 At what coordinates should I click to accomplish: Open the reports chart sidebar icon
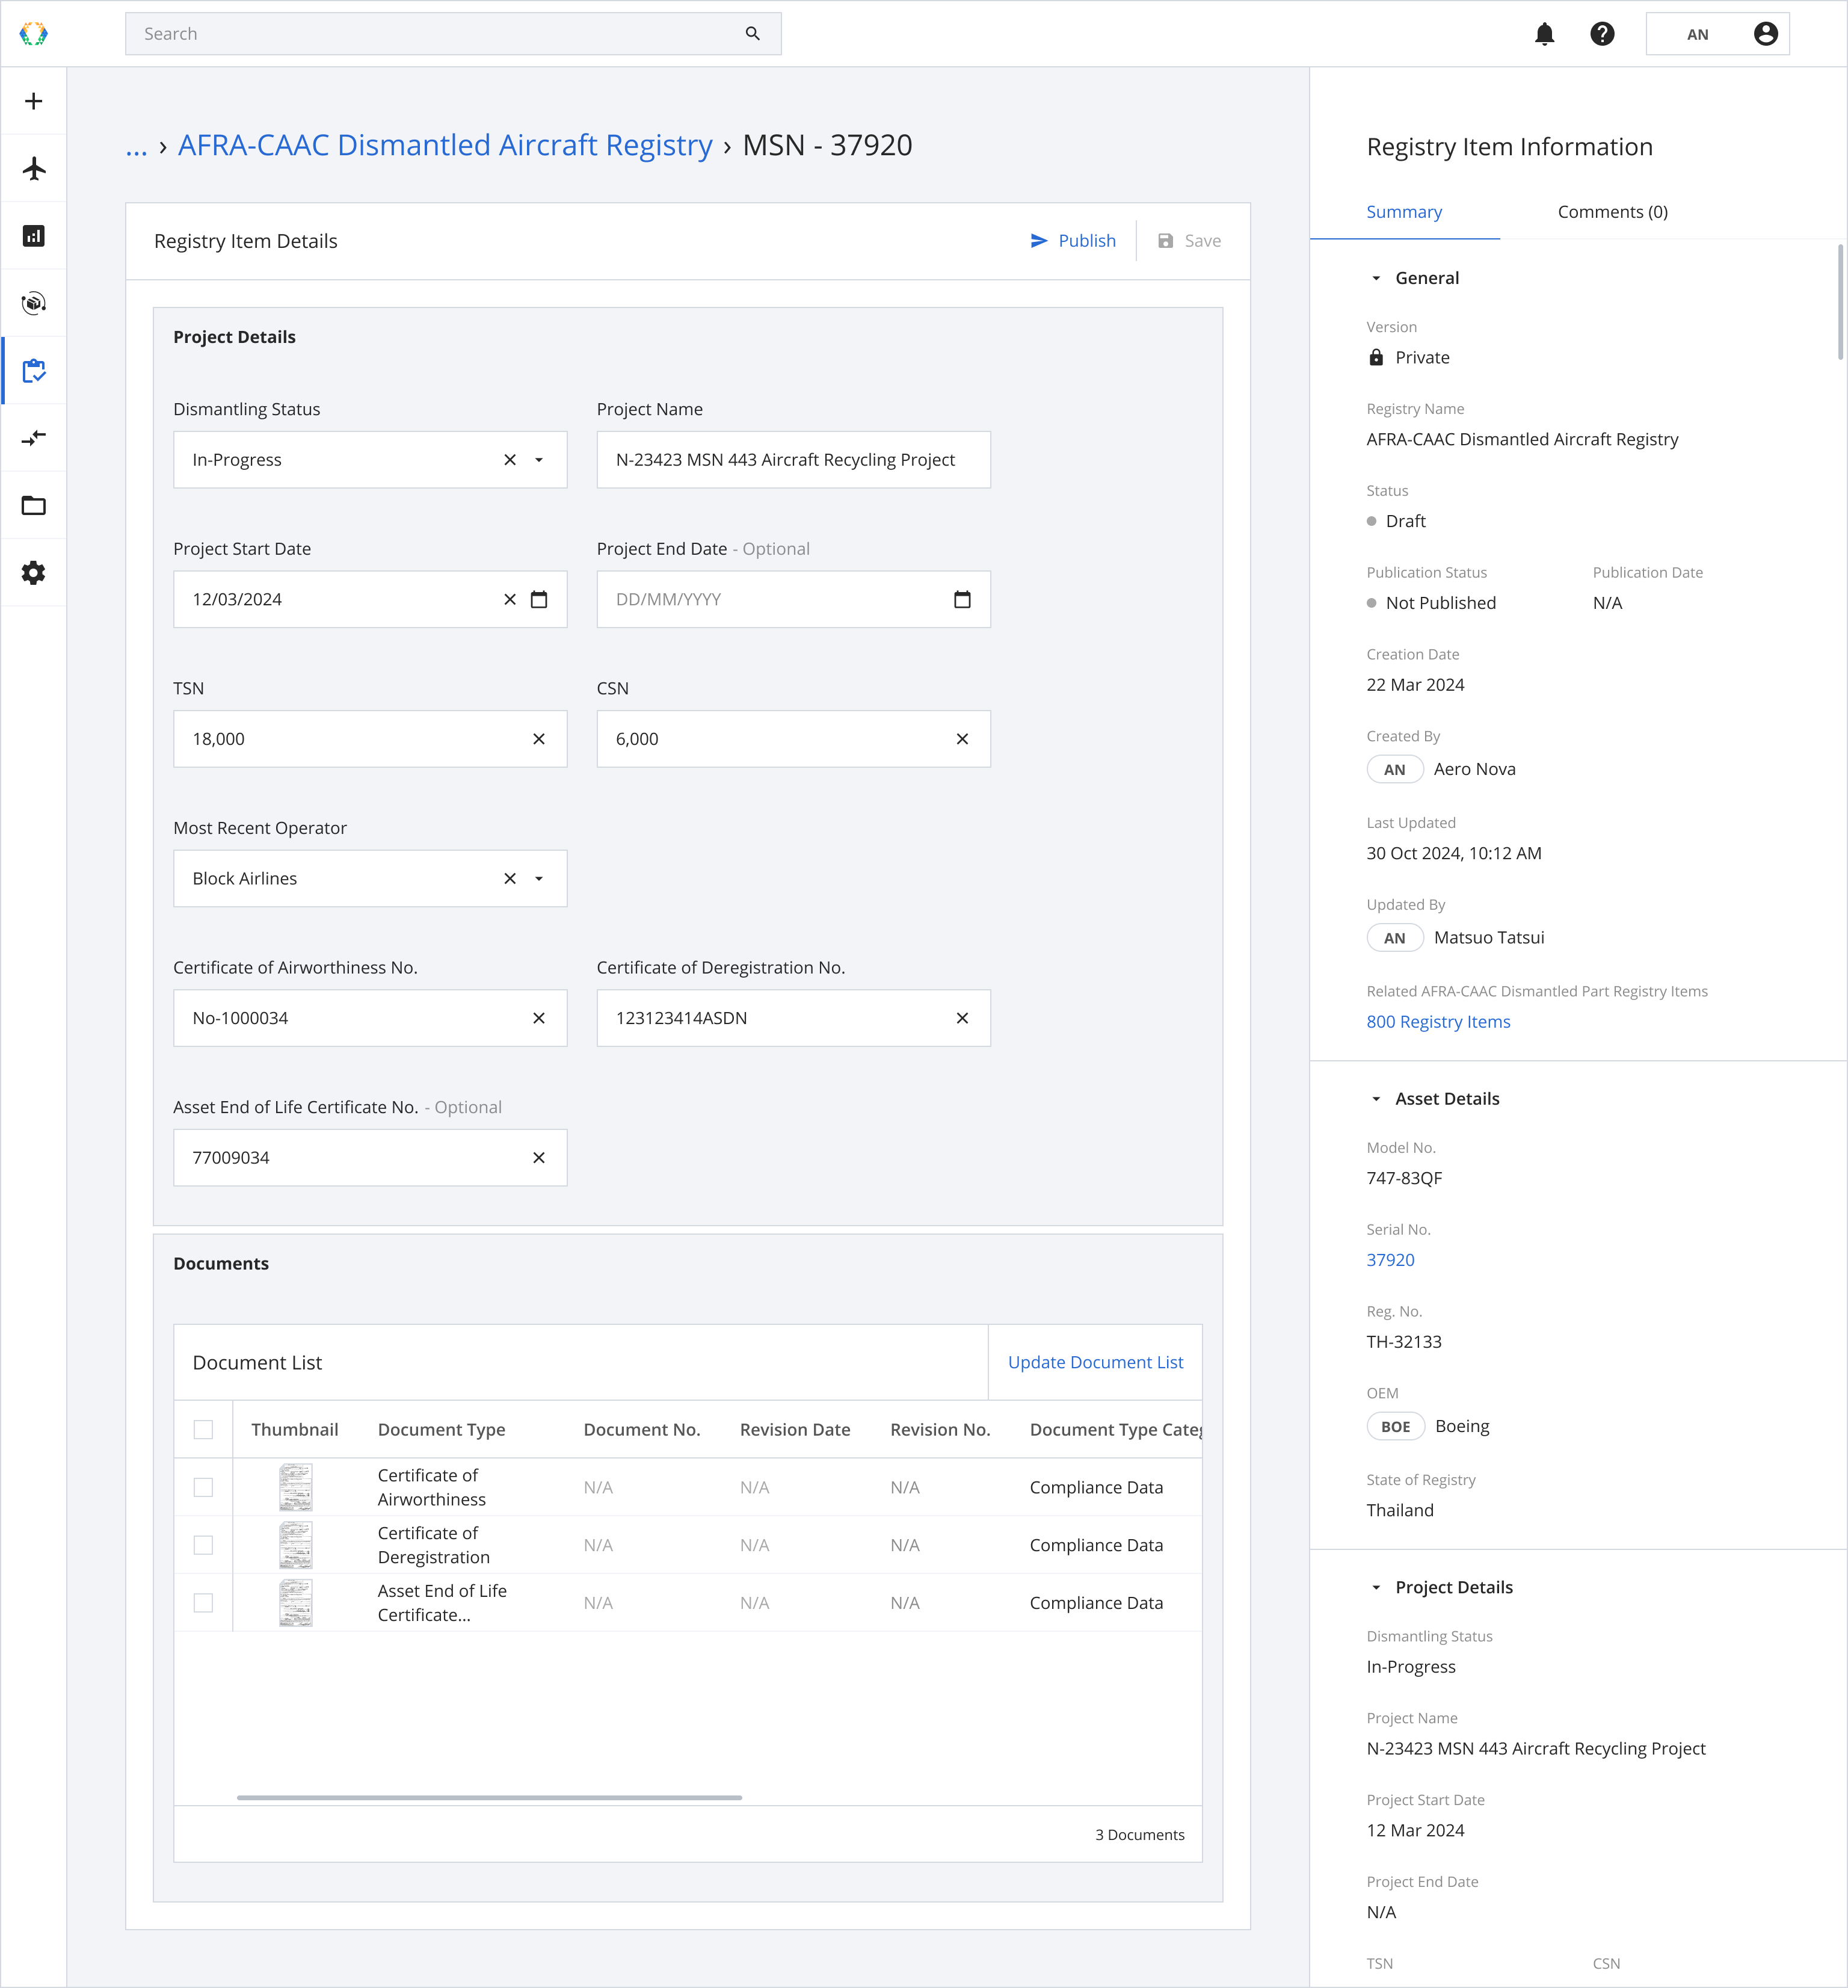point(34,236)
